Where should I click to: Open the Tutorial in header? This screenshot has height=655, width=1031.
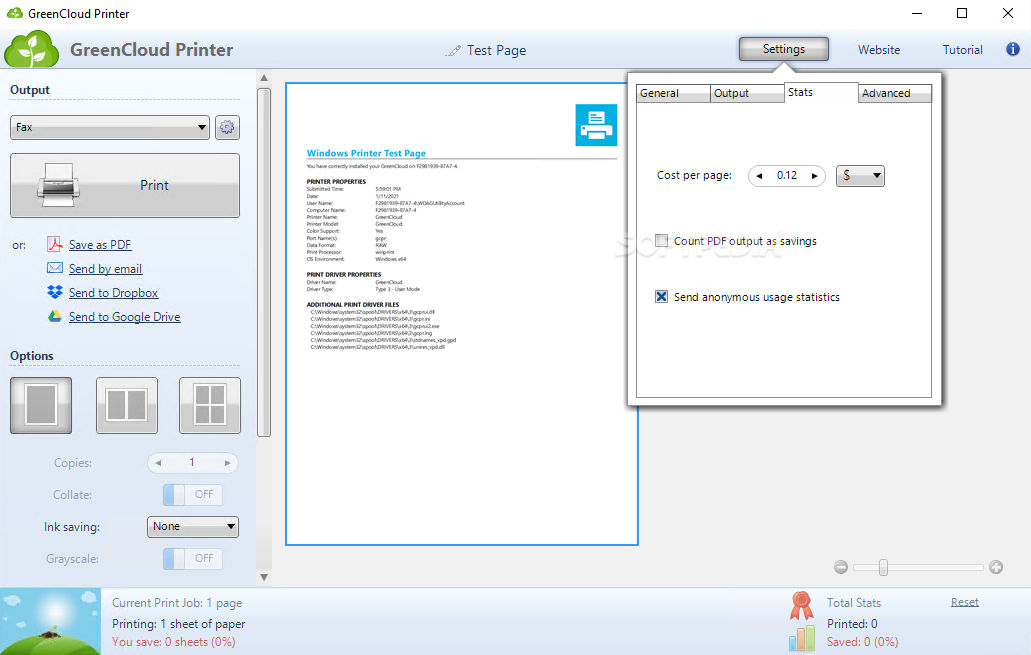point(963,50)
